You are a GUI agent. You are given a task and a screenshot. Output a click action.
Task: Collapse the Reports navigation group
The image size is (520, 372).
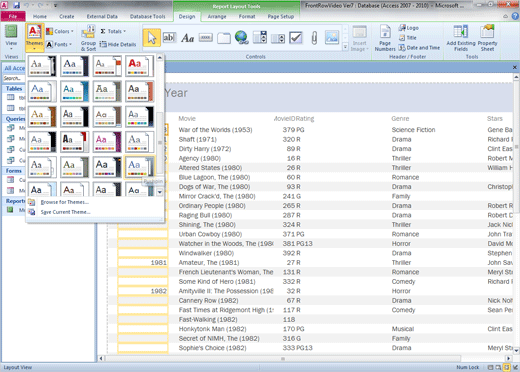tap(15, 201)
